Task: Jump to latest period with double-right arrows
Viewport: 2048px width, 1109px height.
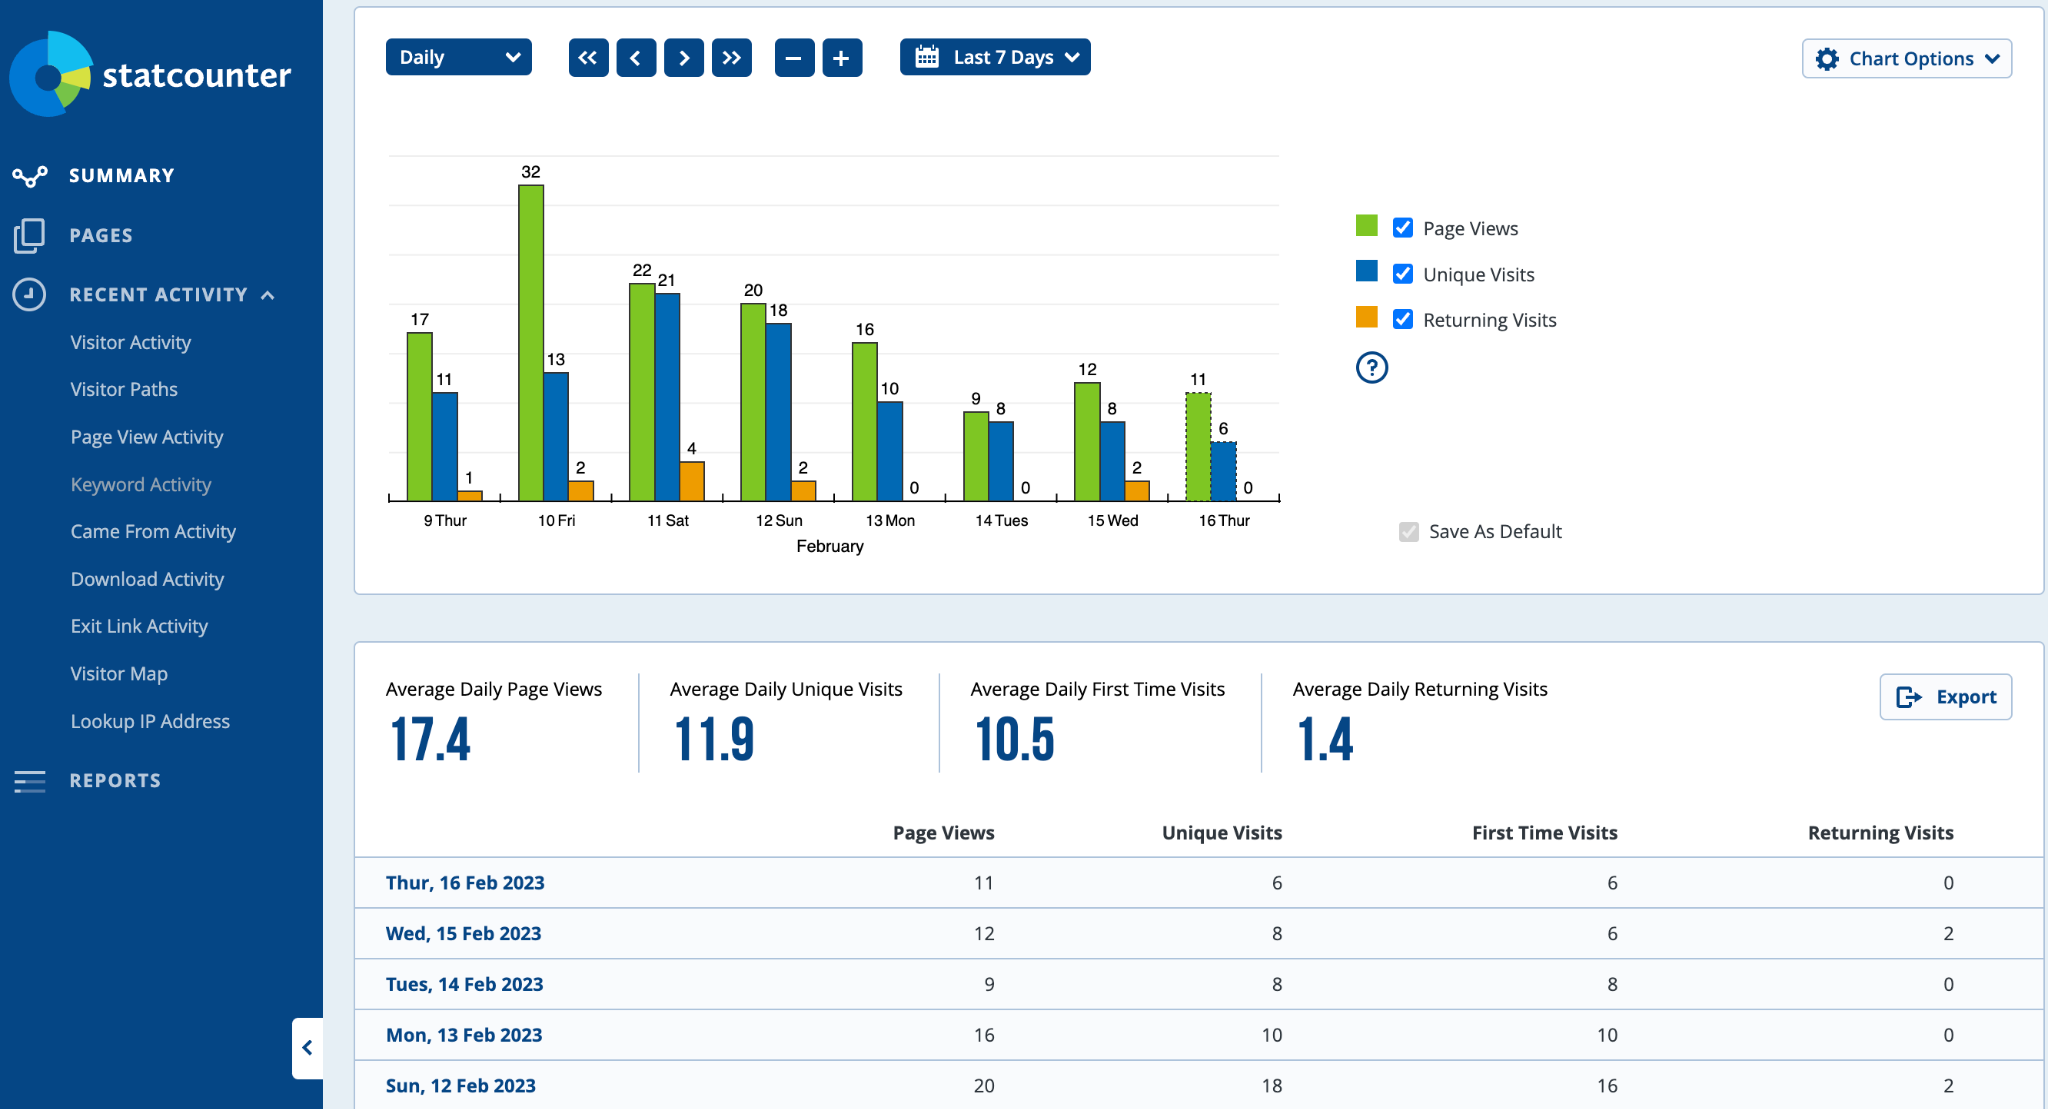Action: [732, 58]
